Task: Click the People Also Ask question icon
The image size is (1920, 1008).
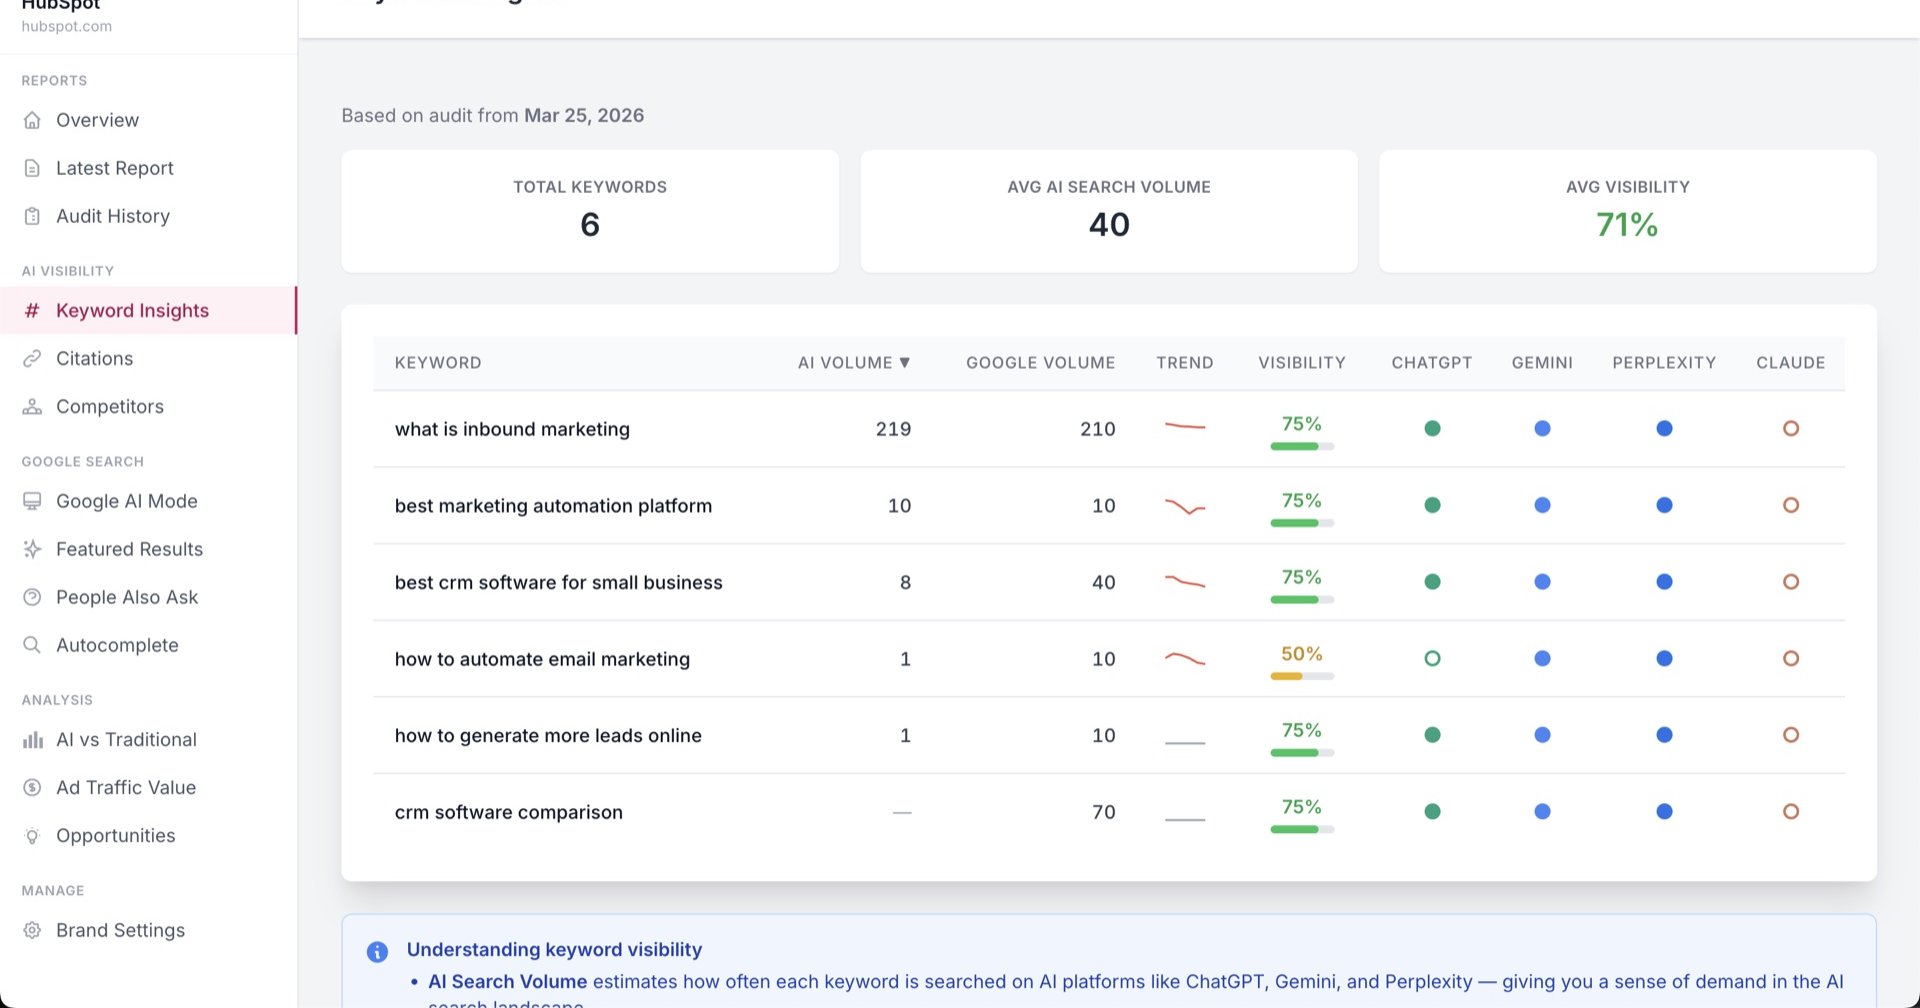Action: click(32, 597)
